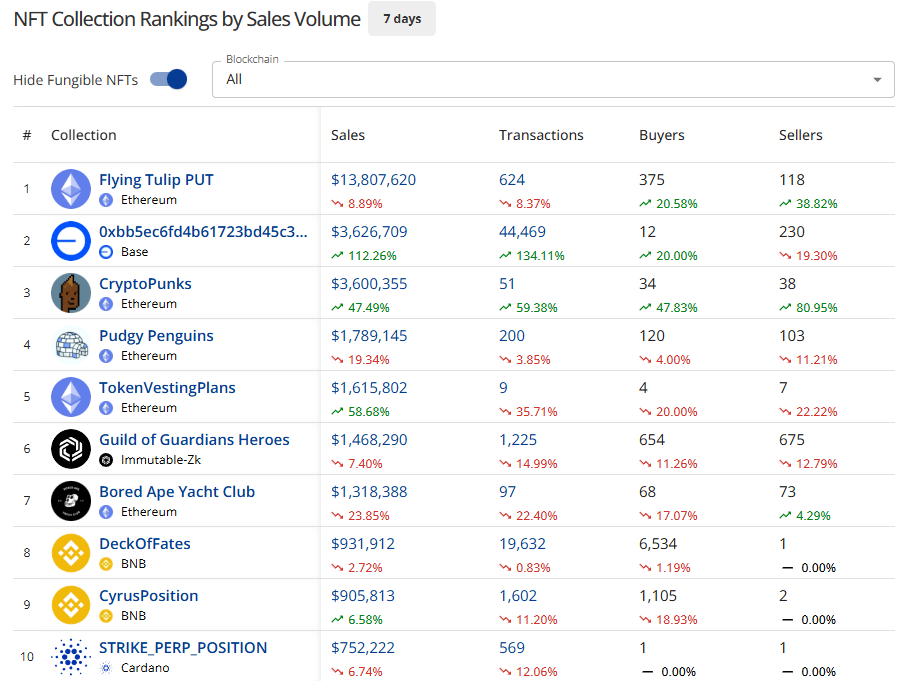
Task: Click the Pudgy Penguins igloo avatar
Action: tap(71, 345)
